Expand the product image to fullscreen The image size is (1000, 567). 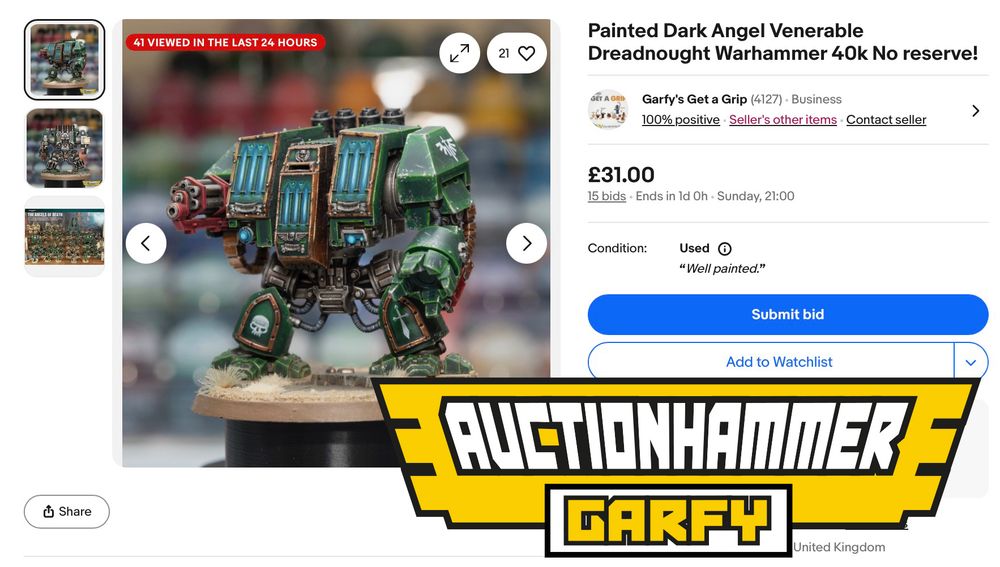pos(459,54)
